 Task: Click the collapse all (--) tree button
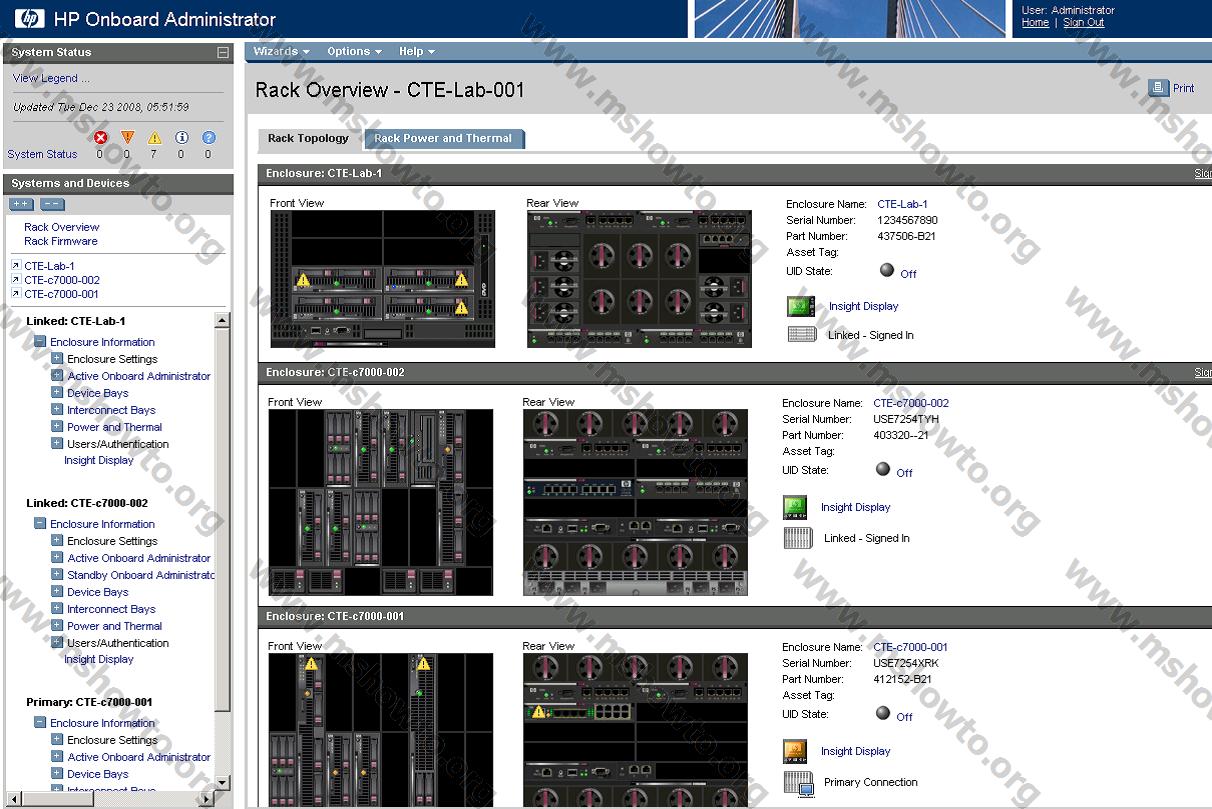[53, 204]
